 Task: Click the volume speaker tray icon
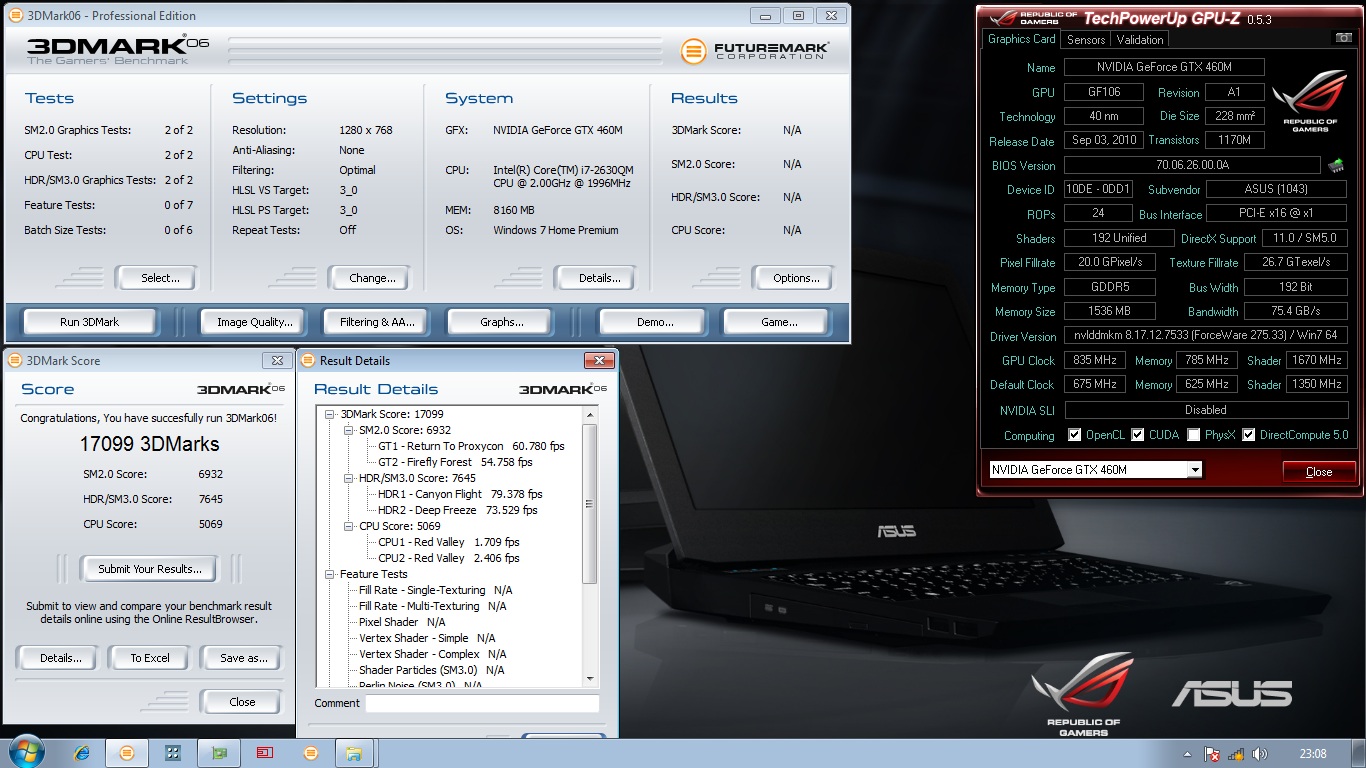(1259, 754)
